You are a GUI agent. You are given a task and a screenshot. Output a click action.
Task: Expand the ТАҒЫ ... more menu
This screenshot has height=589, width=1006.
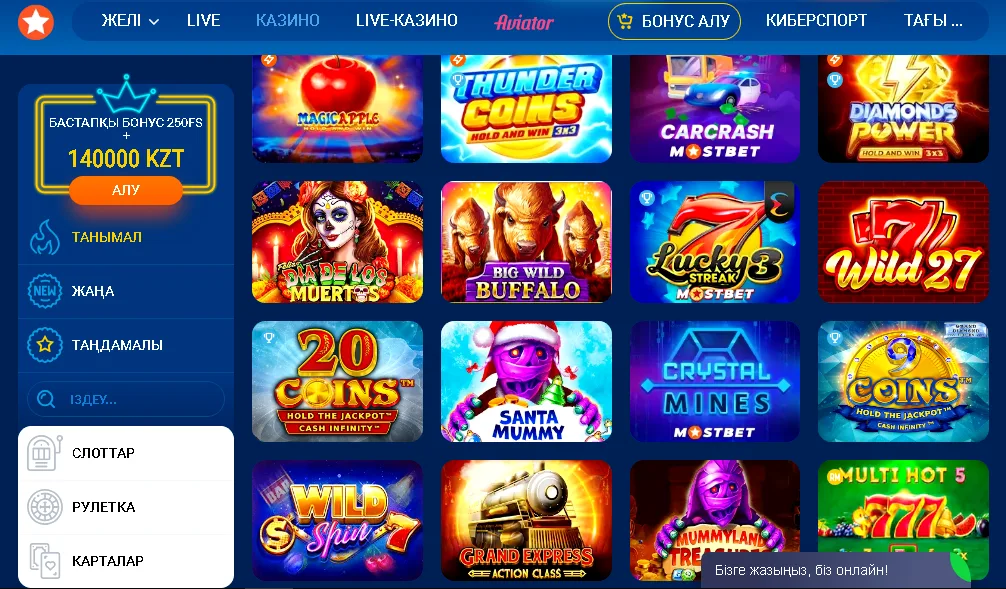pyautogui.click(x=933, y=21)
